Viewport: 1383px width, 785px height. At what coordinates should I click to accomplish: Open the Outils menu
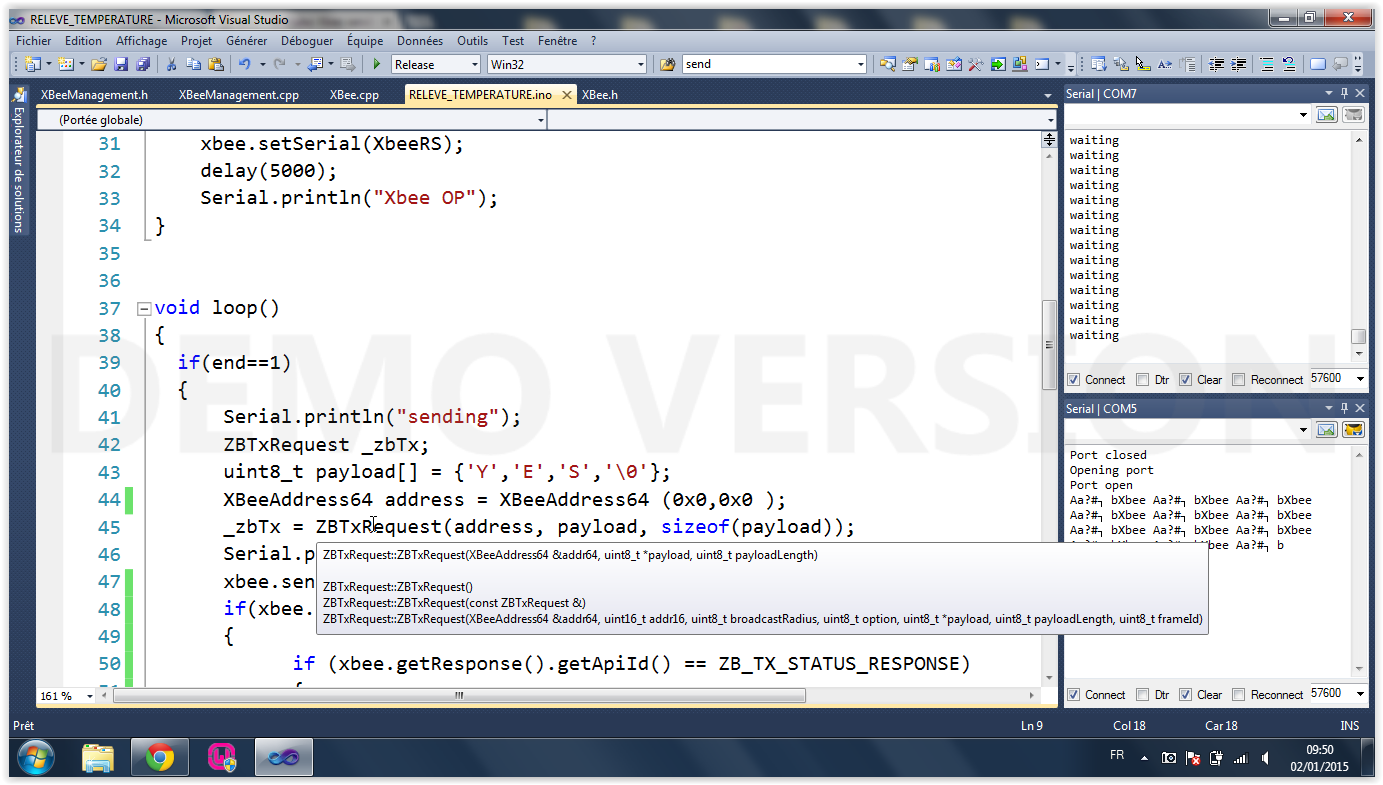tap(472, 41)
